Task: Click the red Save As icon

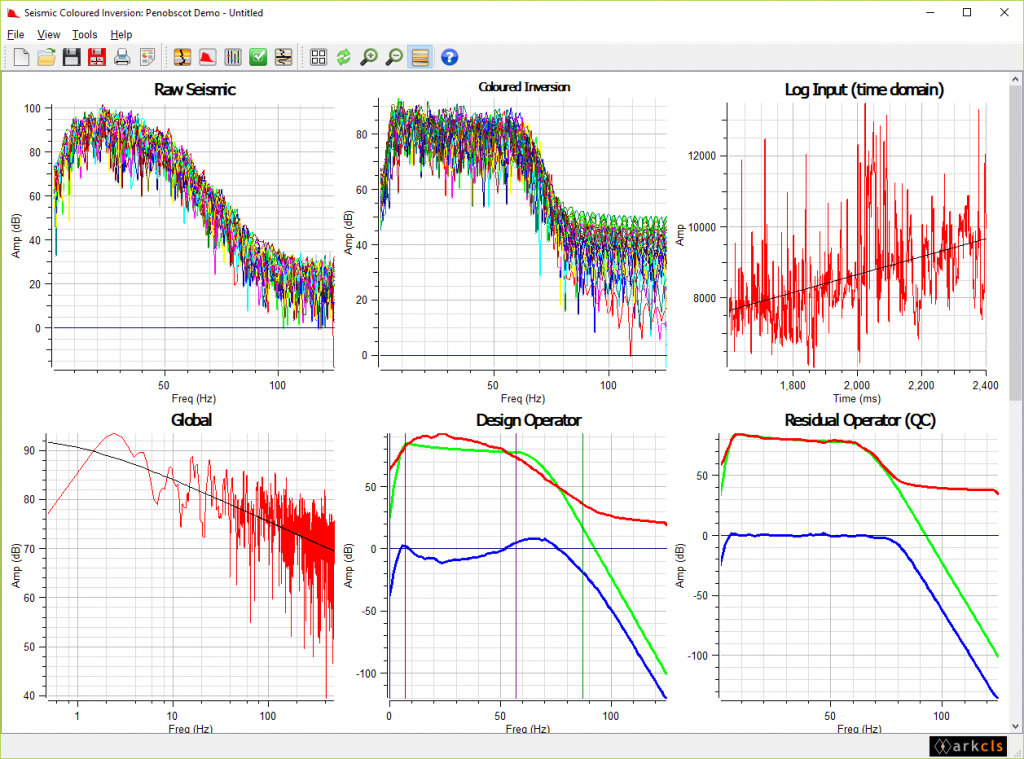Action: [96, 57]
